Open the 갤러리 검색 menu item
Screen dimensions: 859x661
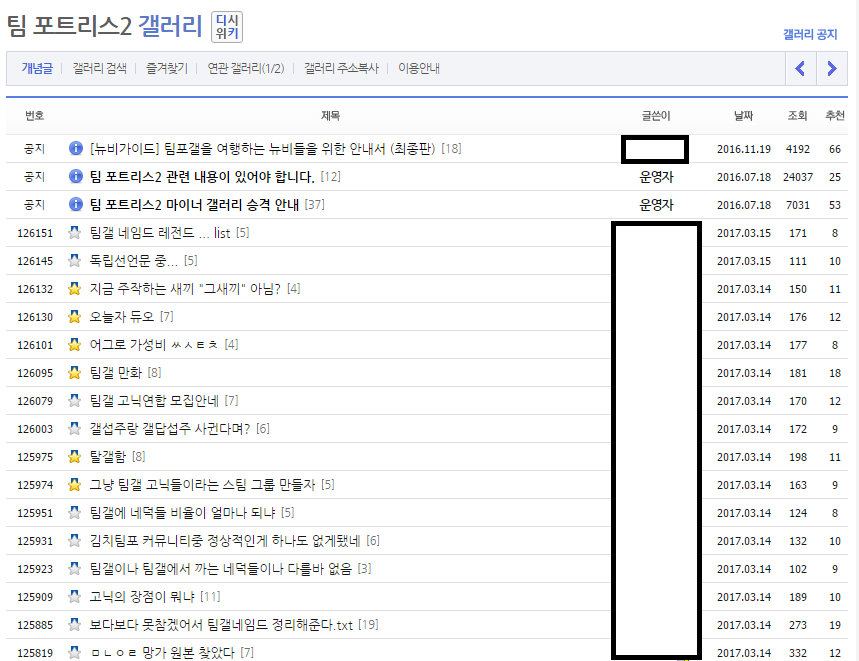click(x=99, y=69)
